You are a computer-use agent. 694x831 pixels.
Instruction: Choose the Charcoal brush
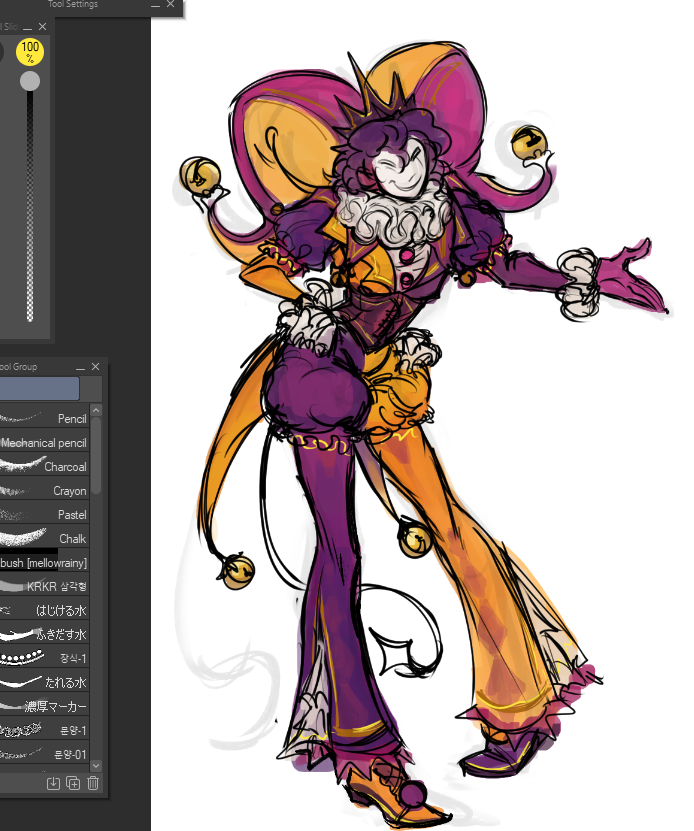[44, 466]
